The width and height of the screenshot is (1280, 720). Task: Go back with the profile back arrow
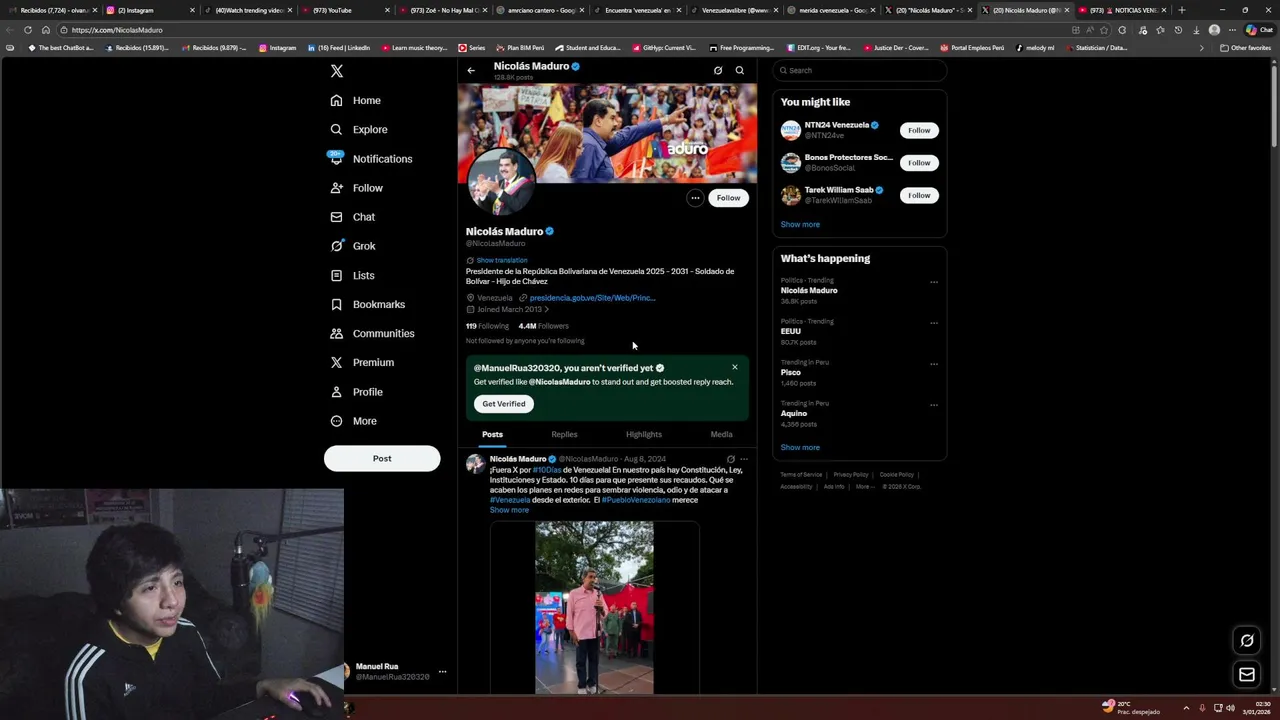471,70
